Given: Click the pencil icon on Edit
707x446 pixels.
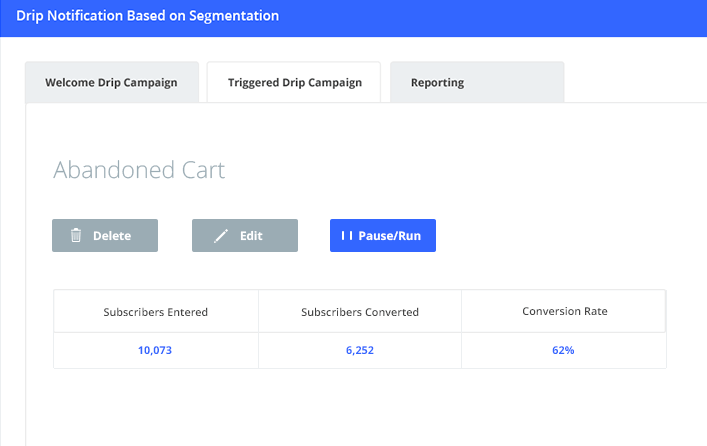Looking at the screenshot, I should click(x=222, y=236).
